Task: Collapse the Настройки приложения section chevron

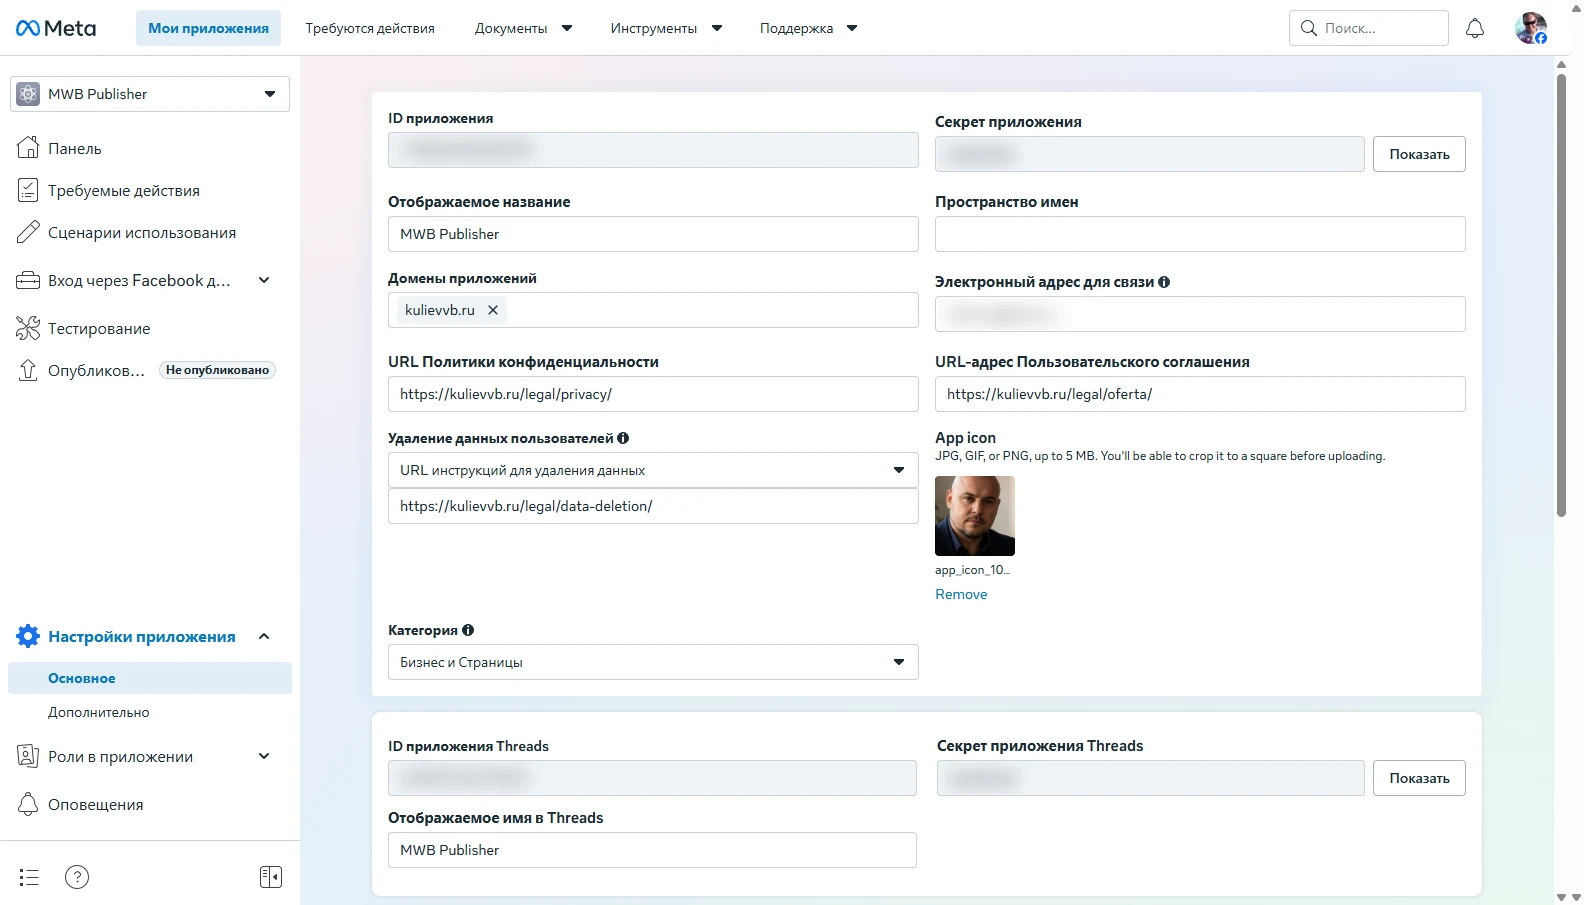Action: click(x=264, y=636)
